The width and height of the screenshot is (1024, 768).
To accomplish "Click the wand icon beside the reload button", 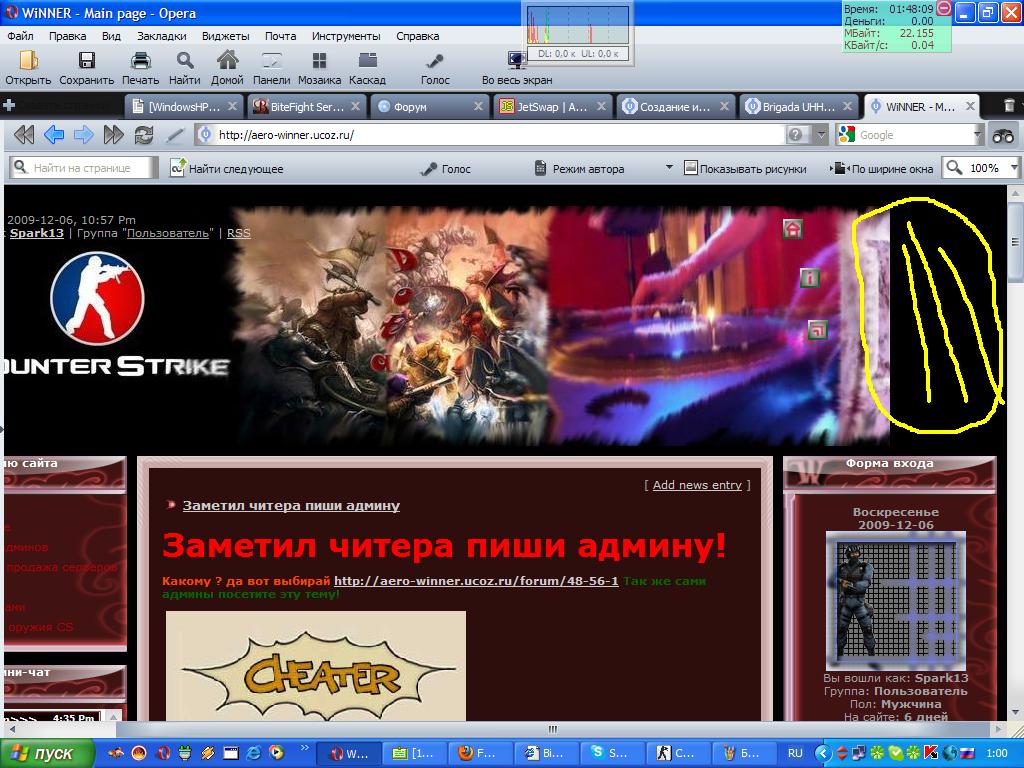I will pyautogui.click(x=174, y=135).
